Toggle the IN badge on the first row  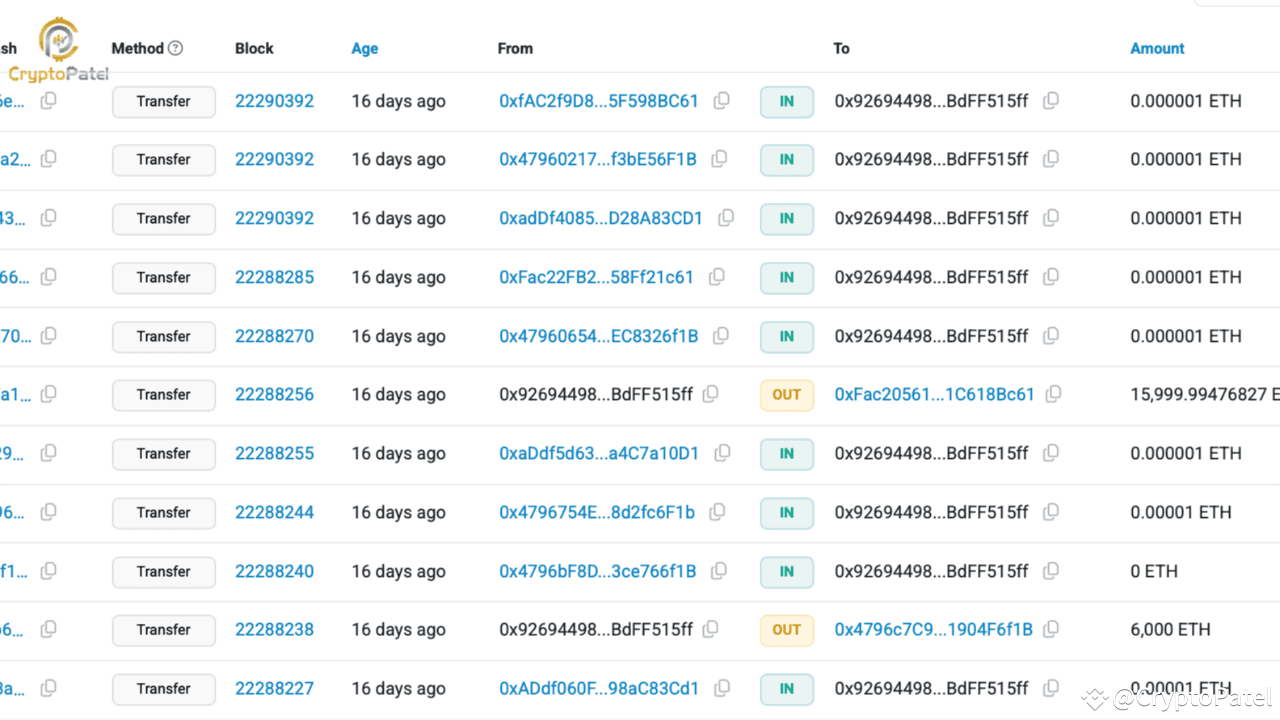click(786, 101)
